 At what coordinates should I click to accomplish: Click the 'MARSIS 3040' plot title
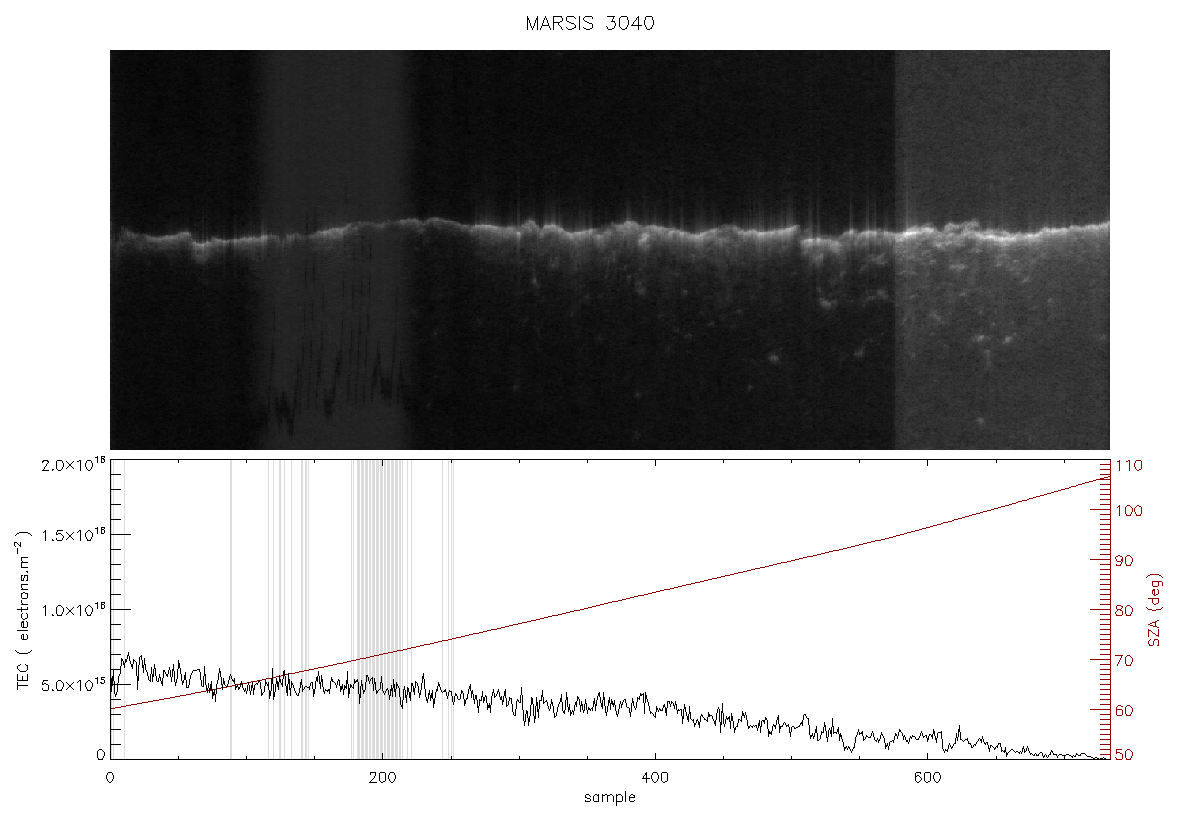pyautogui.click(x=590, y=23)
